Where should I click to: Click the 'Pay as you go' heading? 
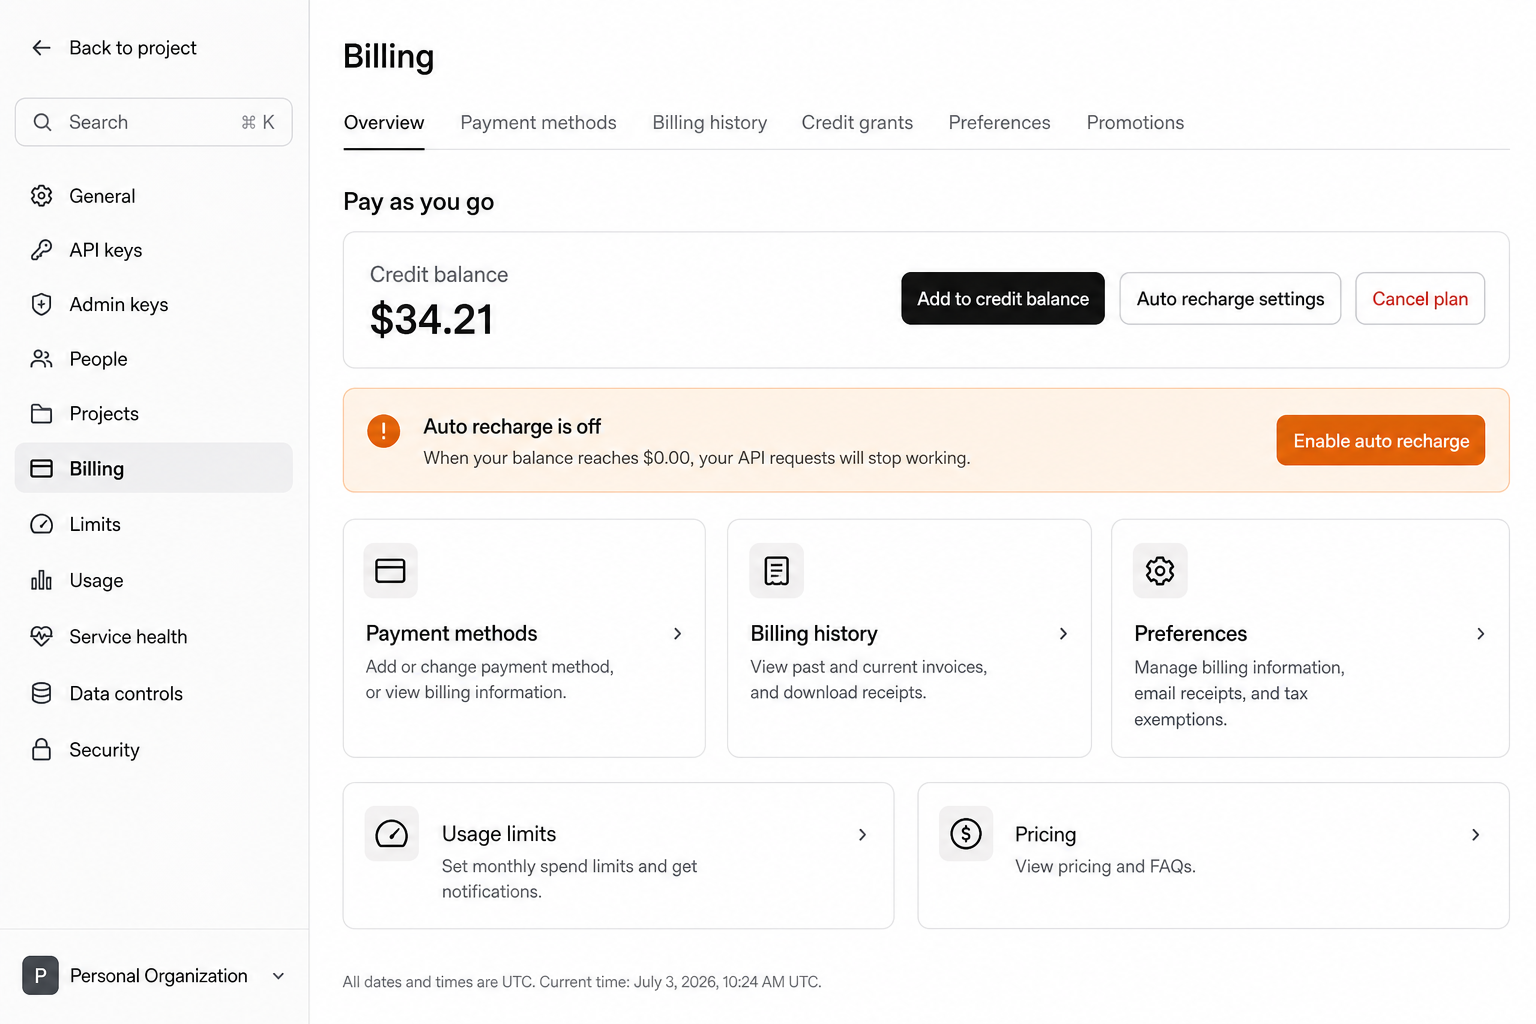[x=419, y=202]
